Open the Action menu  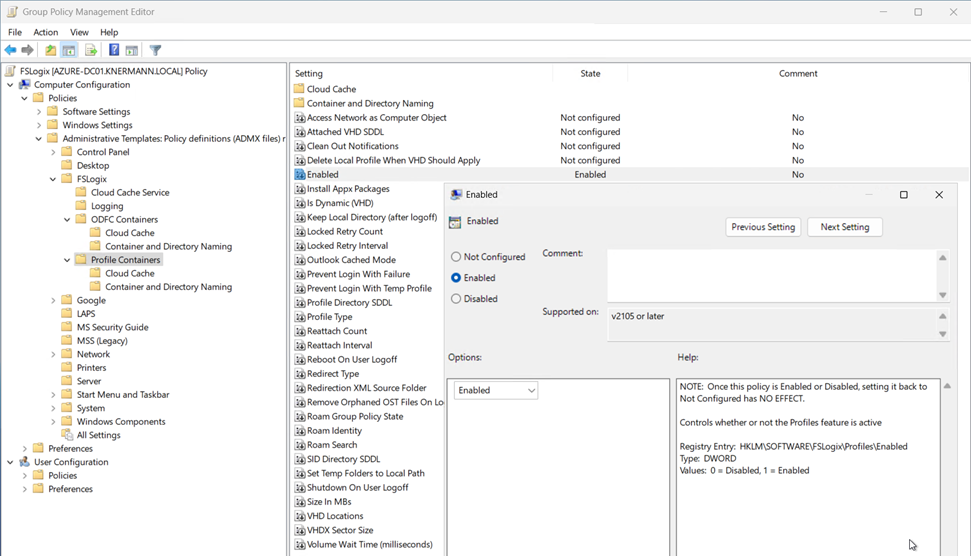(x=46, y=32)
